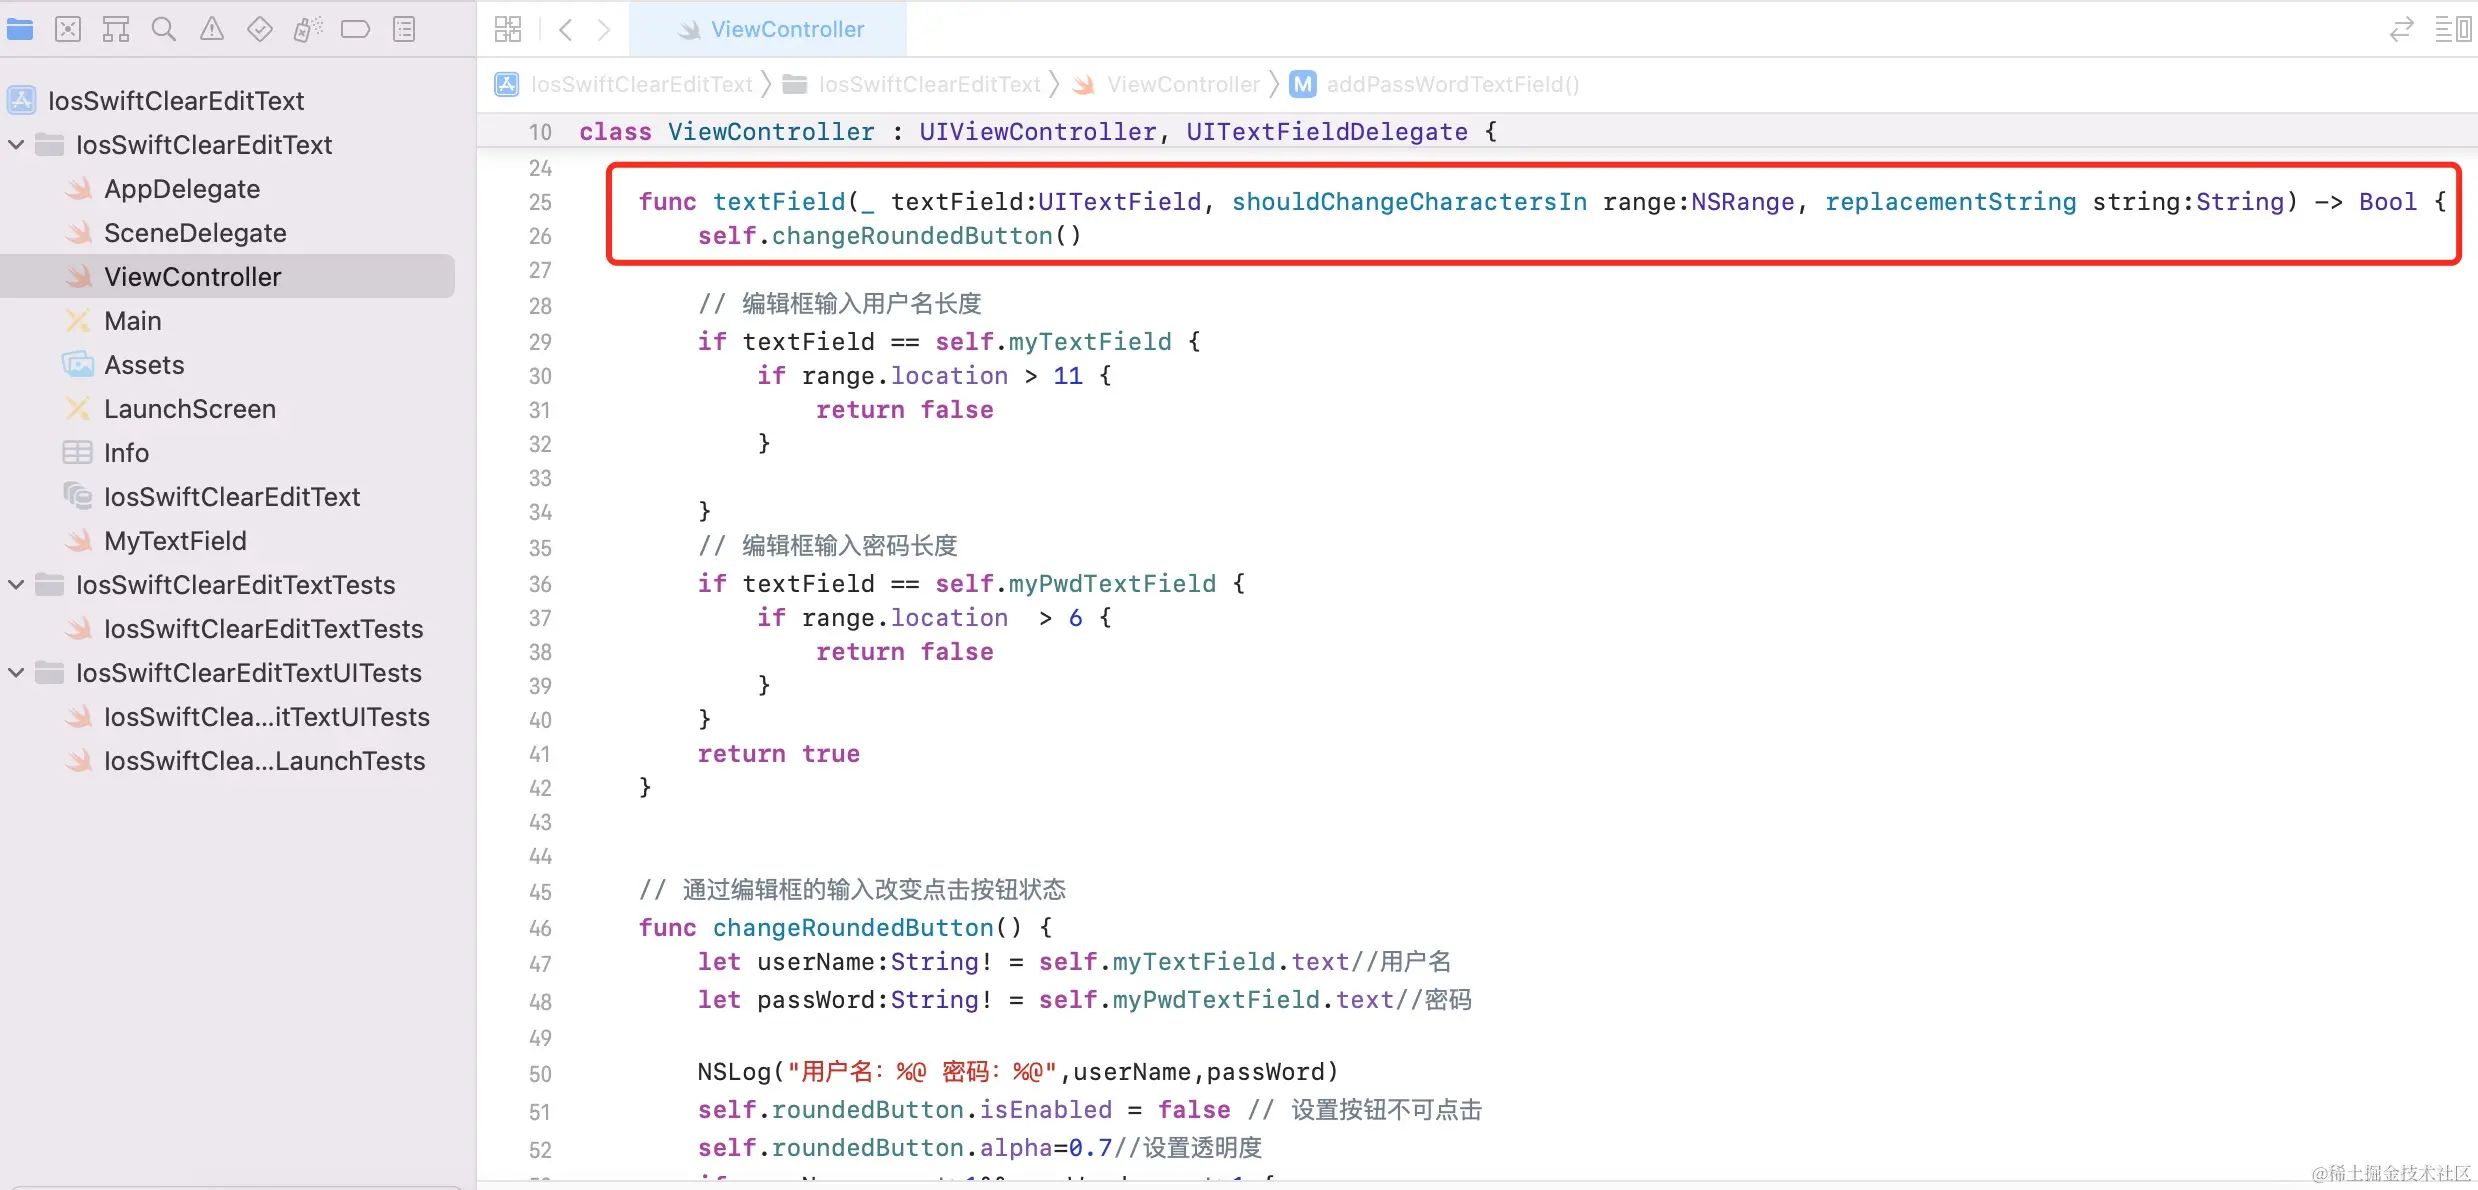Open the Symbol navigator icon

pos(116,29)
